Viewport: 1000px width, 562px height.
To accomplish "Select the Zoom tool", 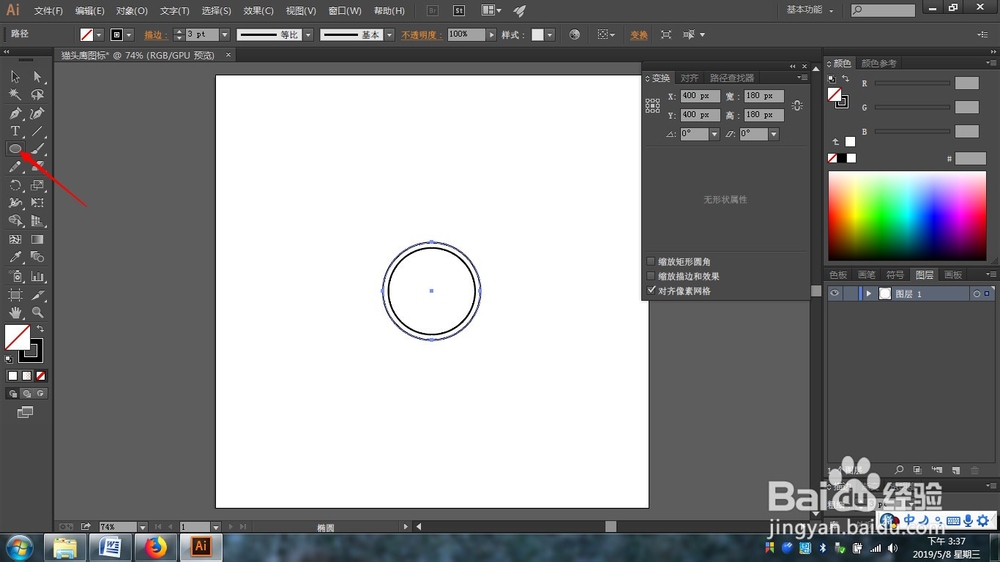I will pyautogui.click(x=37, y=313).
